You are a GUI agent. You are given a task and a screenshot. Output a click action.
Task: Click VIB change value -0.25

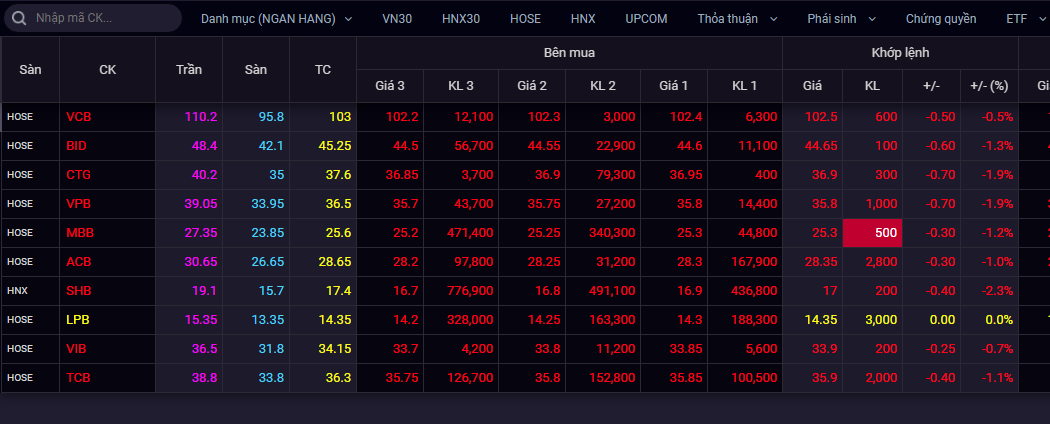click(x=941, y=349)
